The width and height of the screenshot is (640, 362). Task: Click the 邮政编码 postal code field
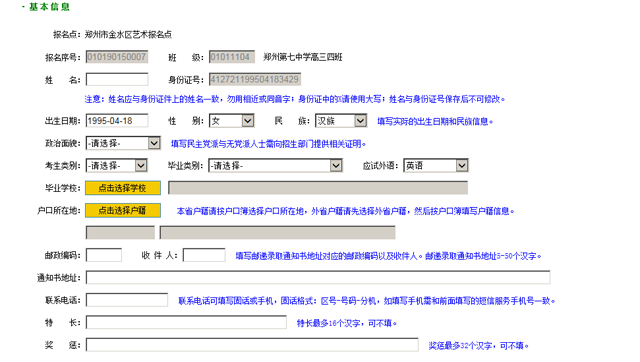pyautogui.click(x=104, y=255)
